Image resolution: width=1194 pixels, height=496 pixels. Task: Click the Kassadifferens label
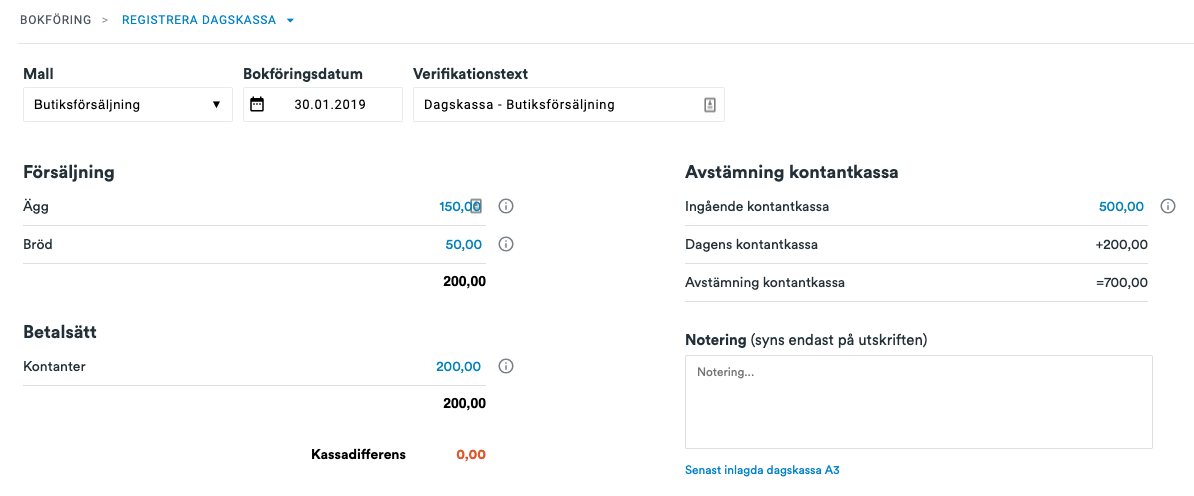coord(359,455)
